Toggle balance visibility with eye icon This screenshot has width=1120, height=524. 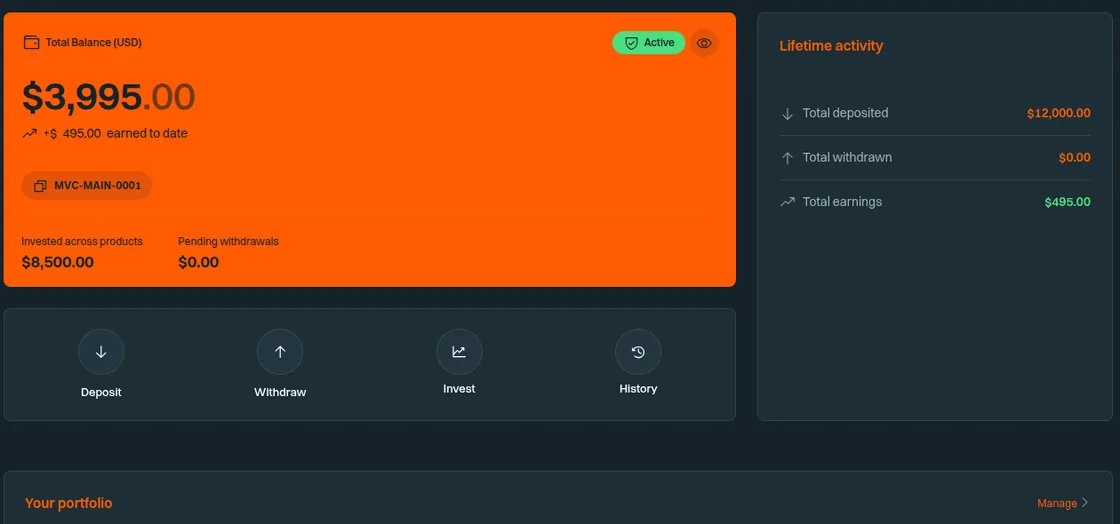704,43
